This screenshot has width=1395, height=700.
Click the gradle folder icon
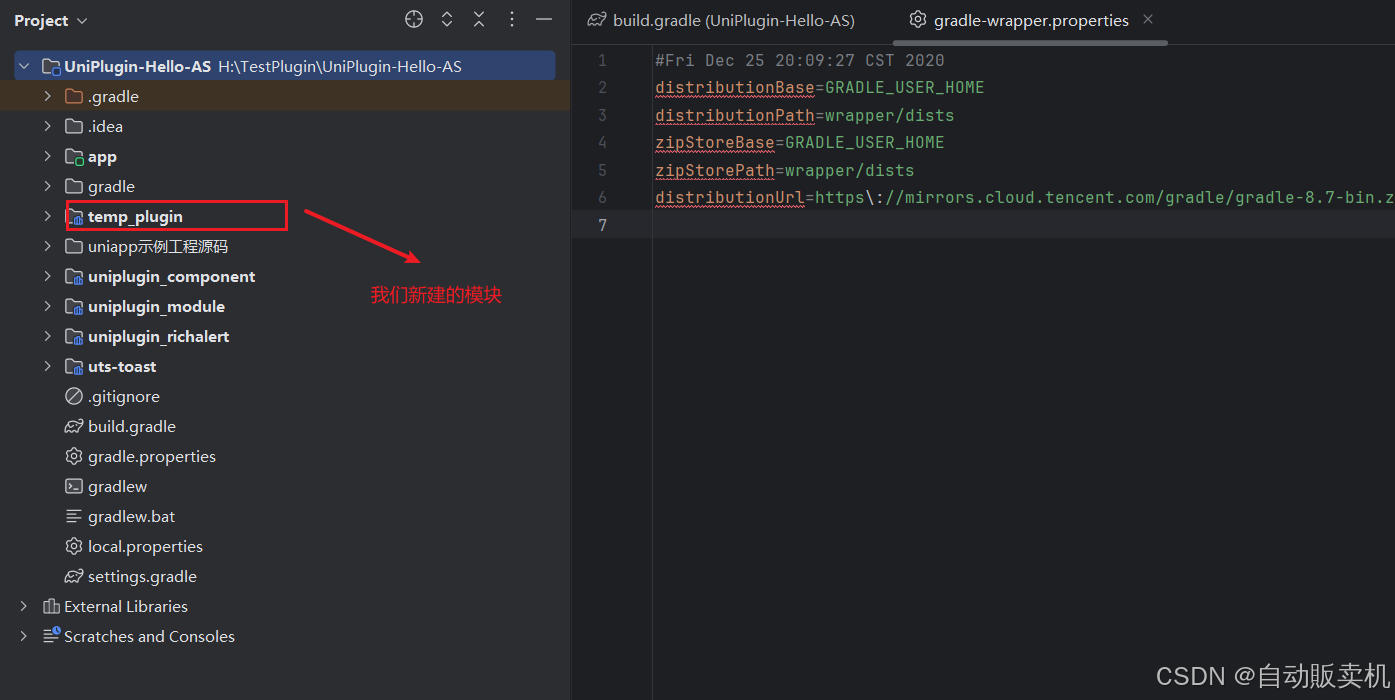point(74,187)
